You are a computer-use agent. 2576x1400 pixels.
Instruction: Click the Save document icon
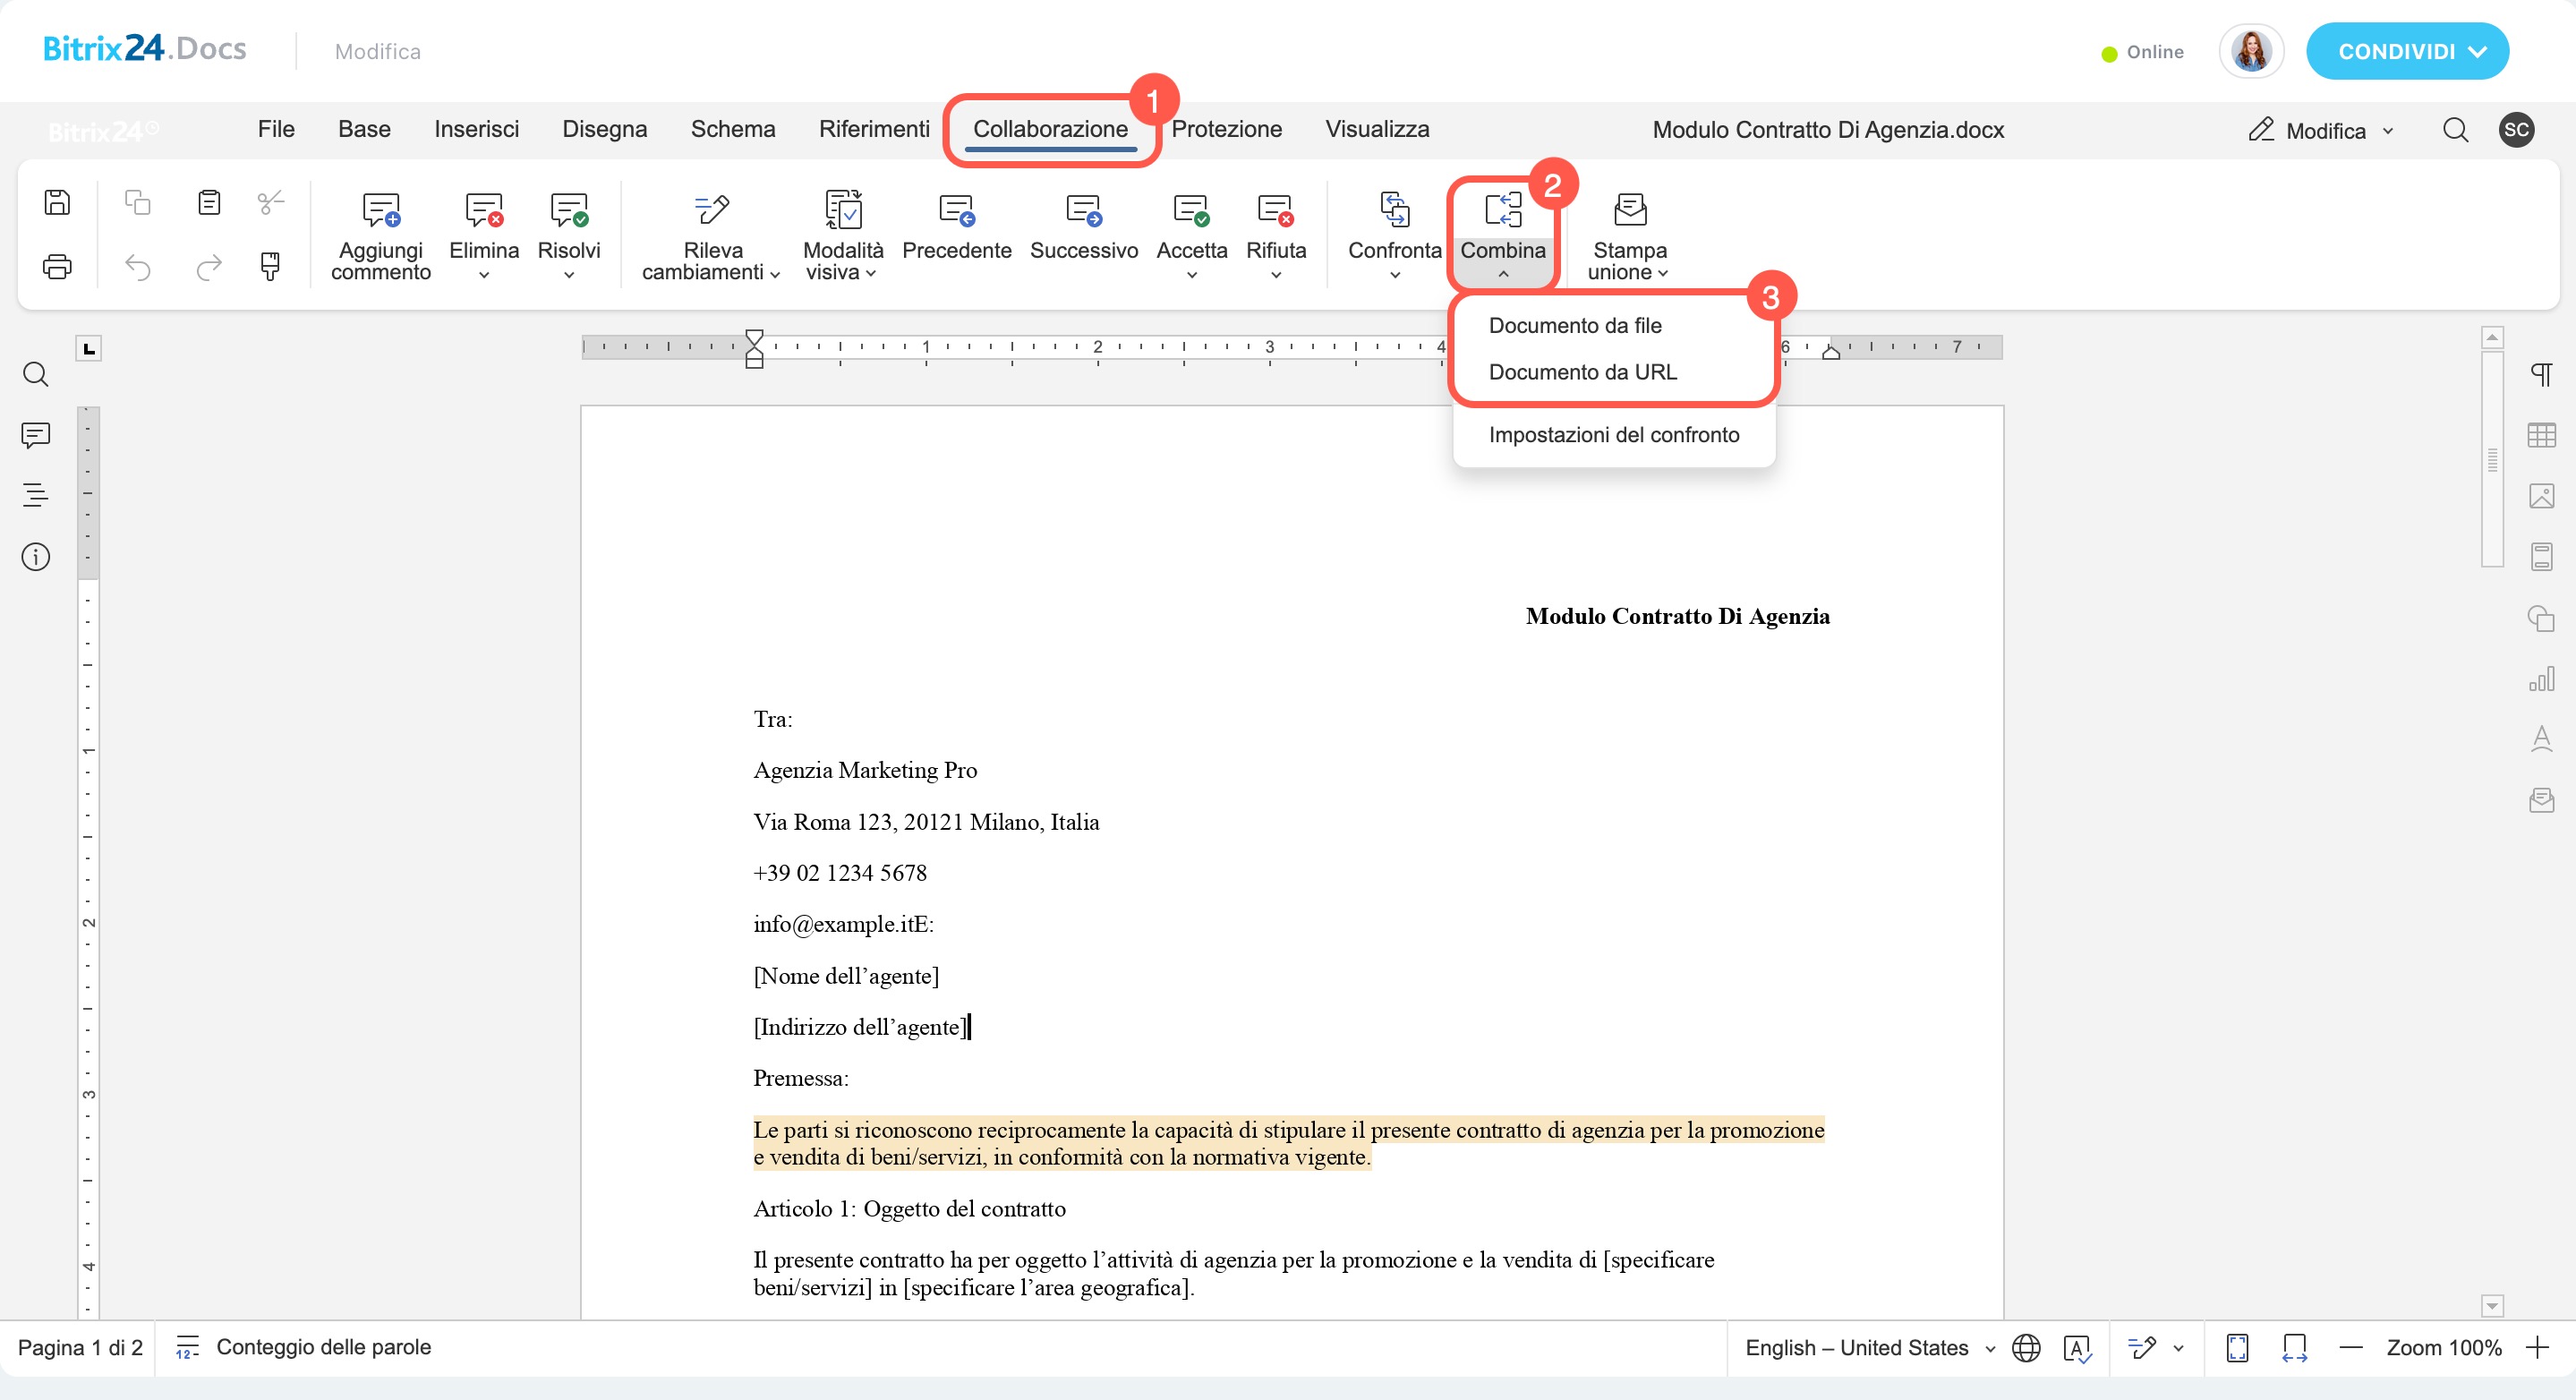(x=57, y=202)
